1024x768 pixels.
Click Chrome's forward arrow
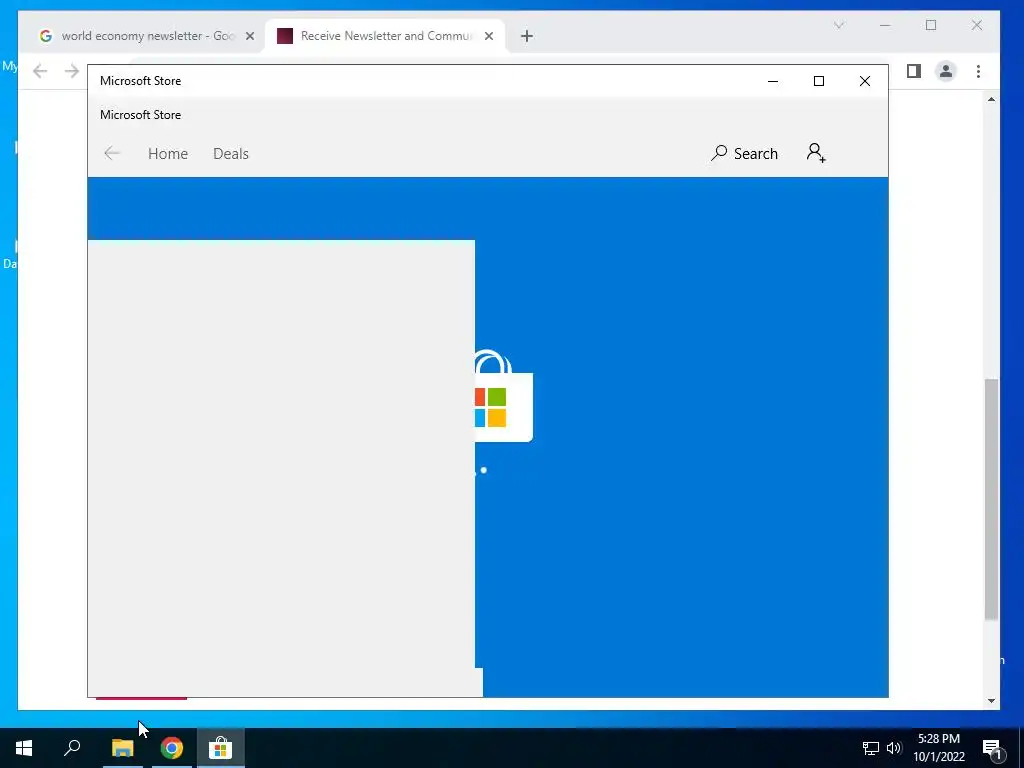pos(72,71)
